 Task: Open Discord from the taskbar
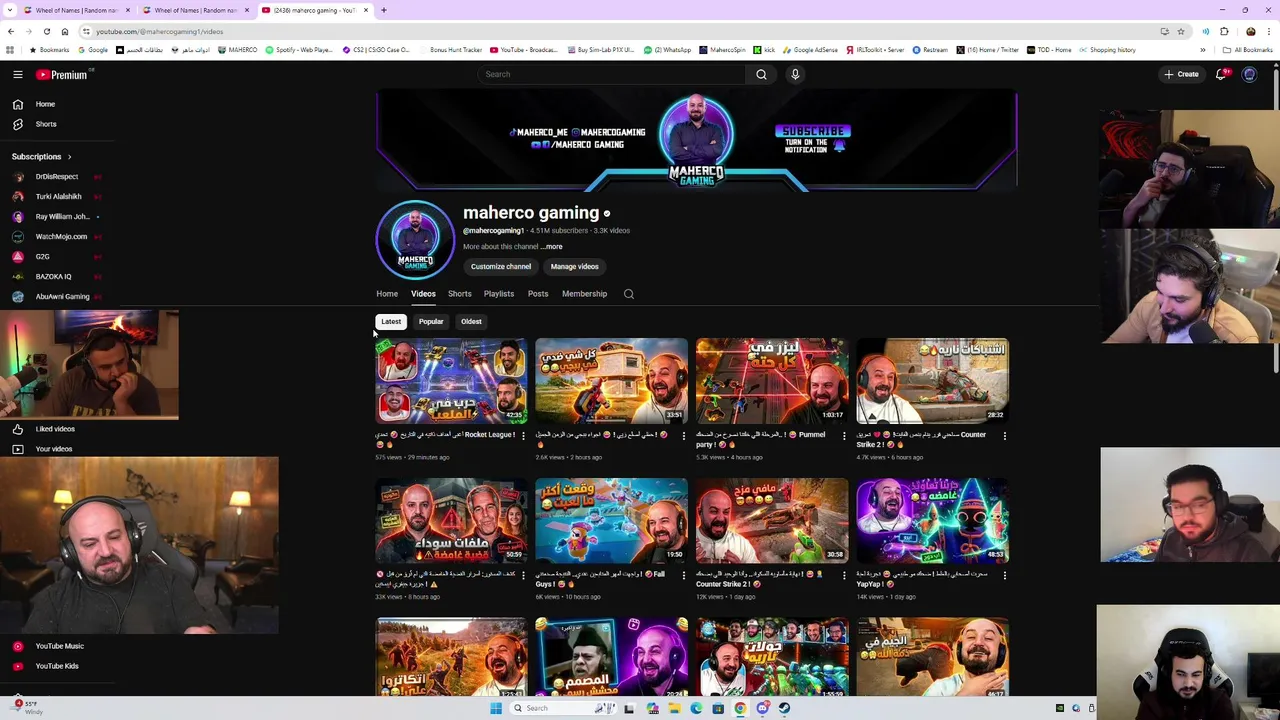(x=762, y=708)
